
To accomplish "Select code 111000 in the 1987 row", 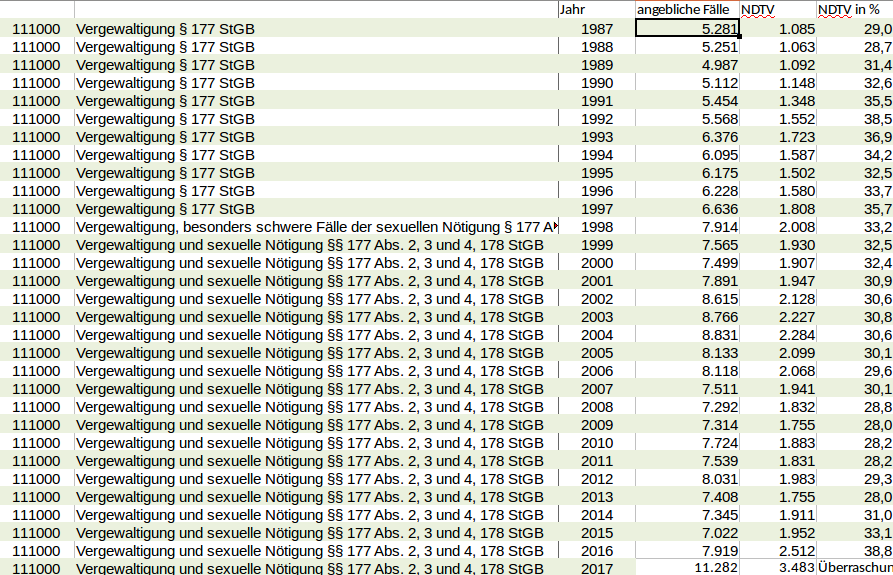I will [37, 29].
